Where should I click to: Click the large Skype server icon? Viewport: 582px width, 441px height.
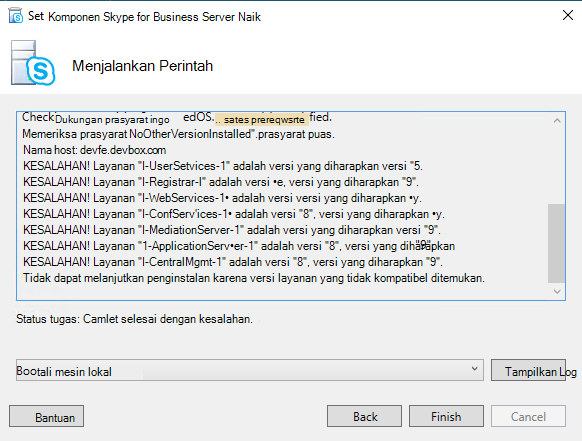pos(33,63)
